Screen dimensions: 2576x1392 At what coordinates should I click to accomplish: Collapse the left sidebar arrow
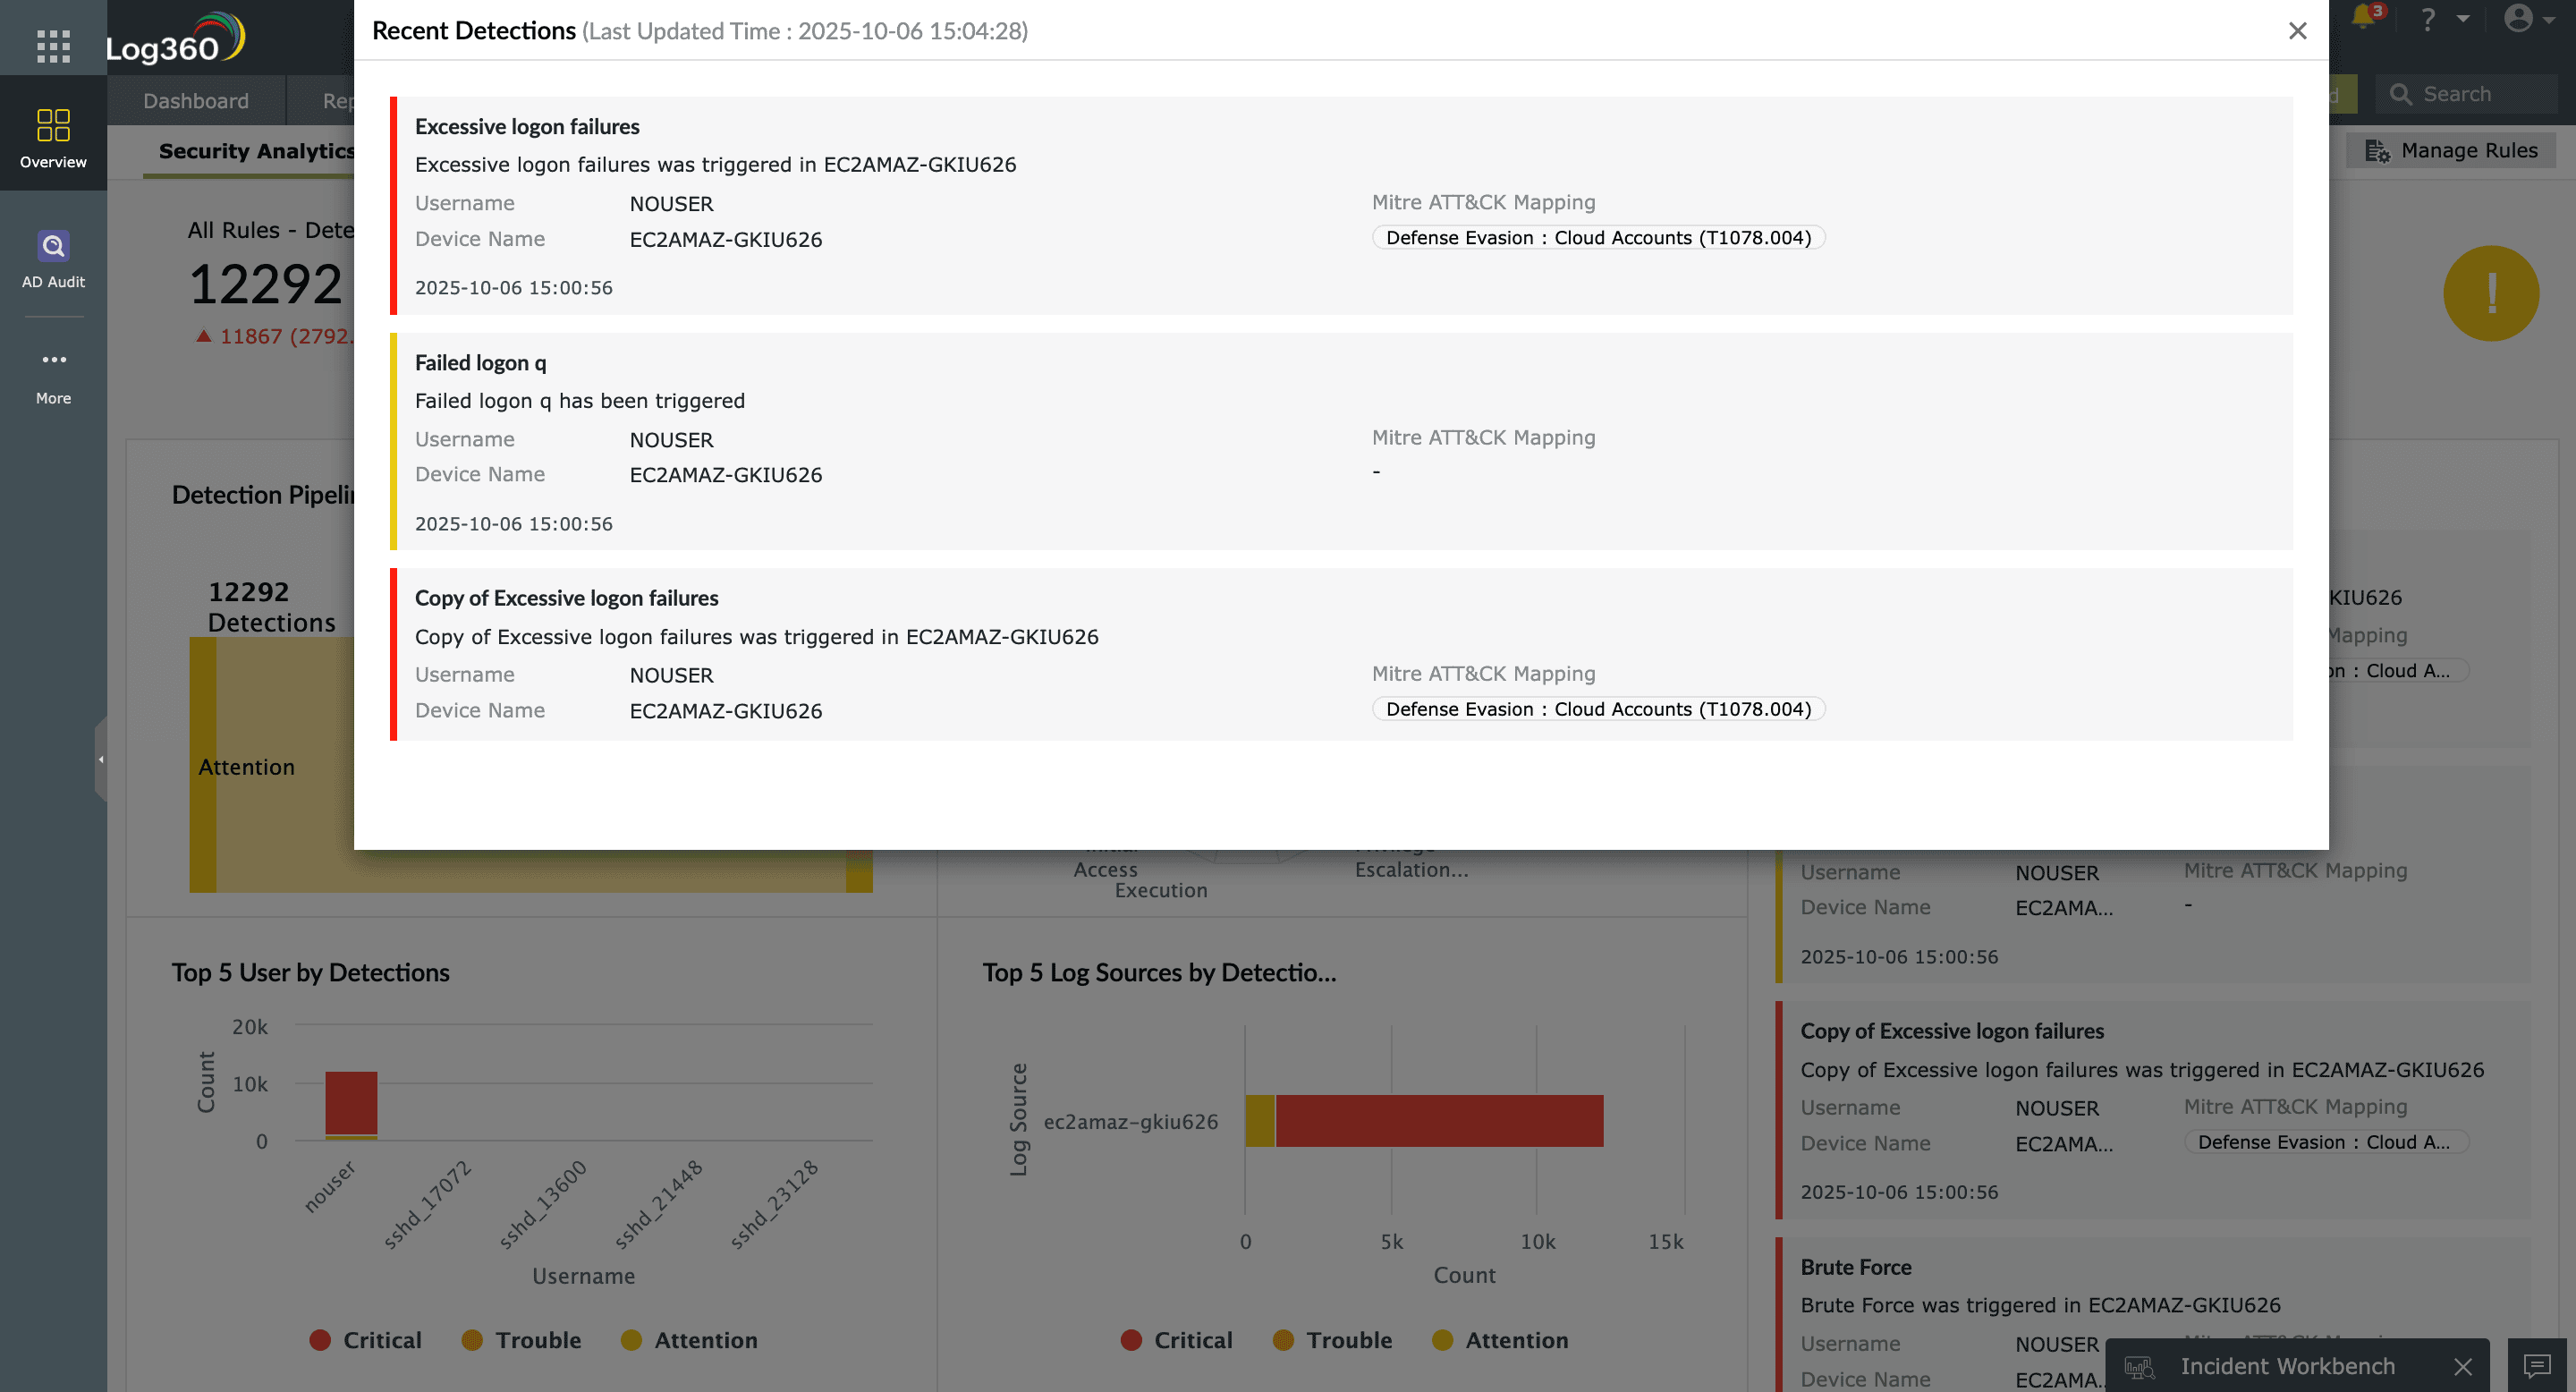pyautogui.click(x=100, y=760)
